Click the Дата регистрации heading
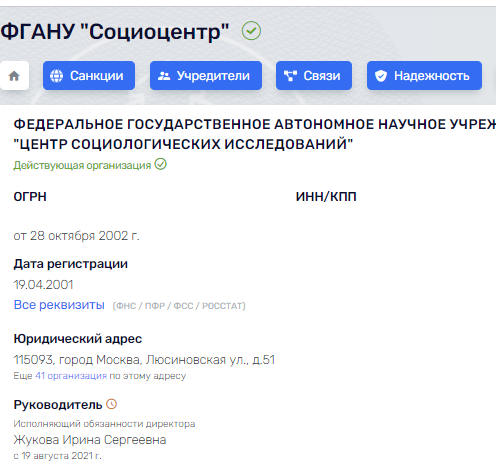 pyautogui.click(x=70, y=264)
